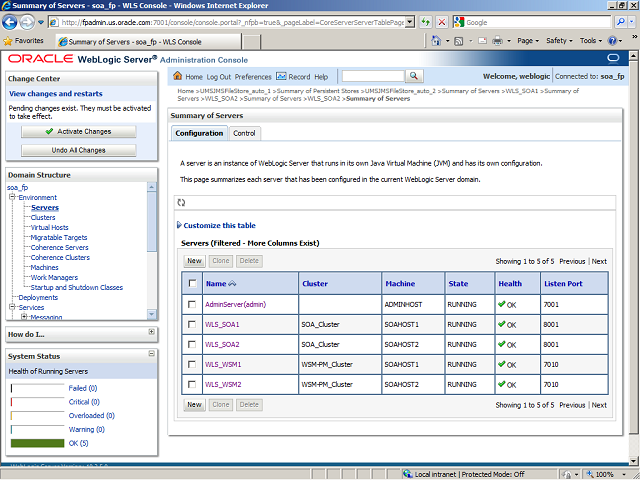Expand the Customize this table section
640x480 pixels.
(219, 225)
